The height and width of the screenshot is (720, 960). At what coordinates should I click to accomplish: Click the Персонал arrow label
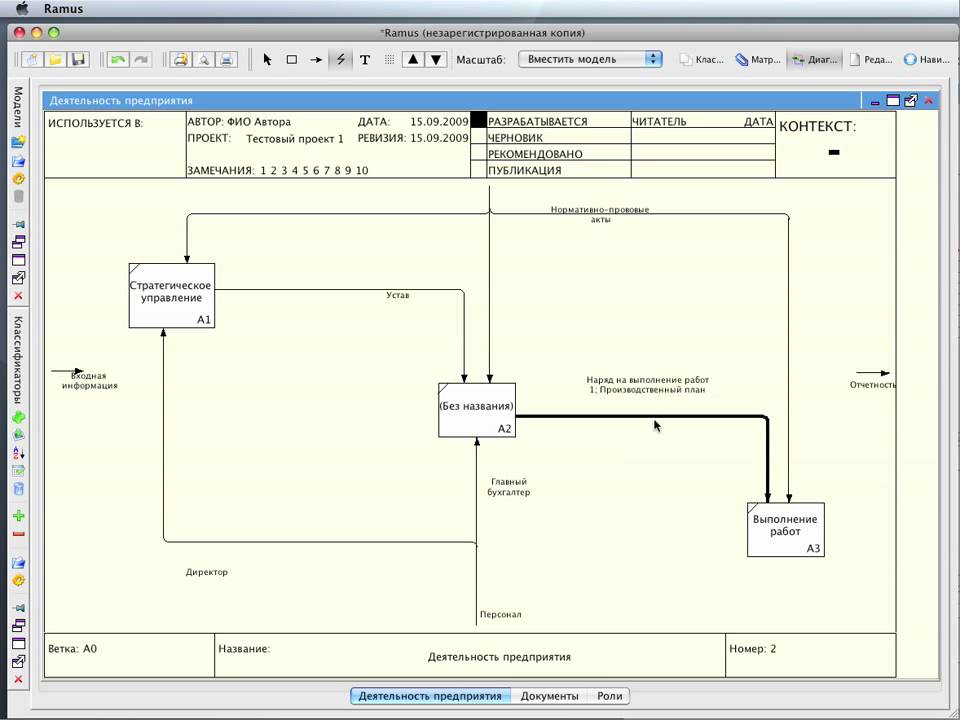(x=501, y=614)
